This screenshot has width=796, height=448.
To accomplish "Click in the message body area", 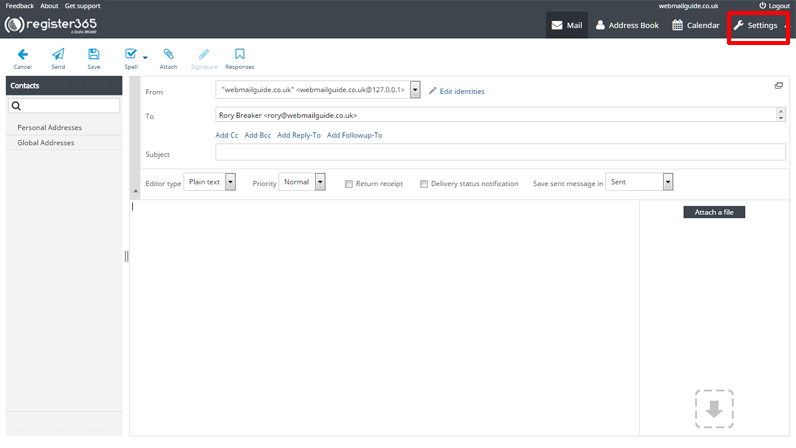I will click(384, 317).
